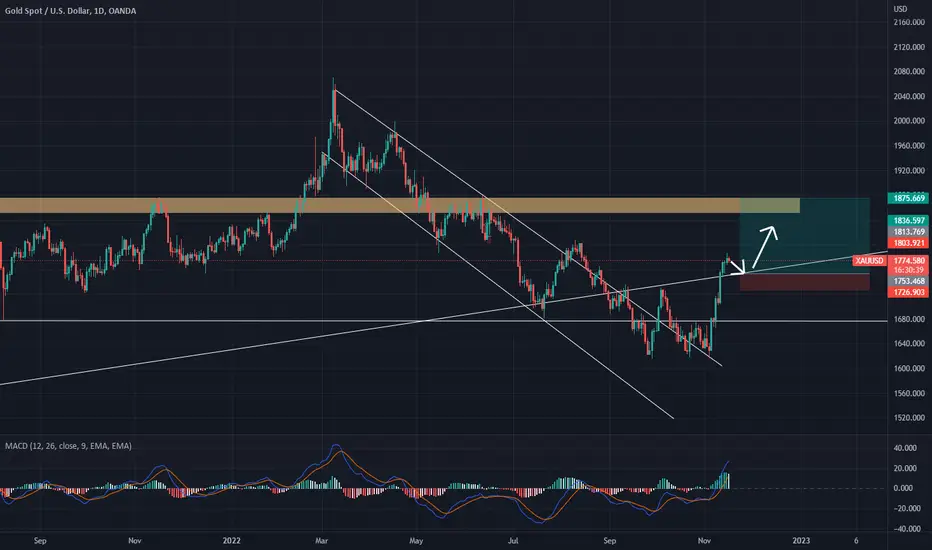Click the 2022 label on the time axis
Viewport: 932px width, 550px height.
[x=231, y=540]
